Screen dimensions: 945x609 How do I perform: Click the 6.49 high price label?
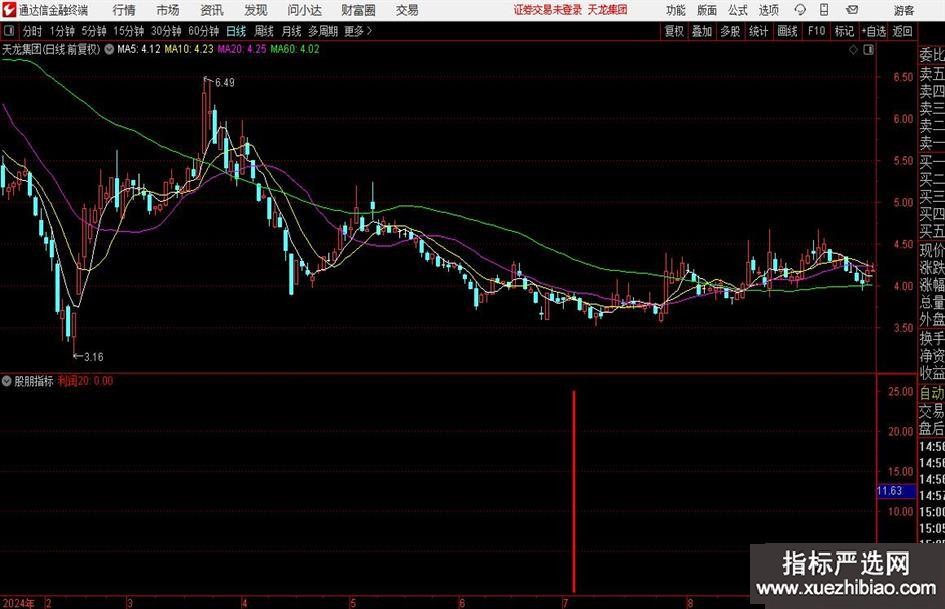225,83
